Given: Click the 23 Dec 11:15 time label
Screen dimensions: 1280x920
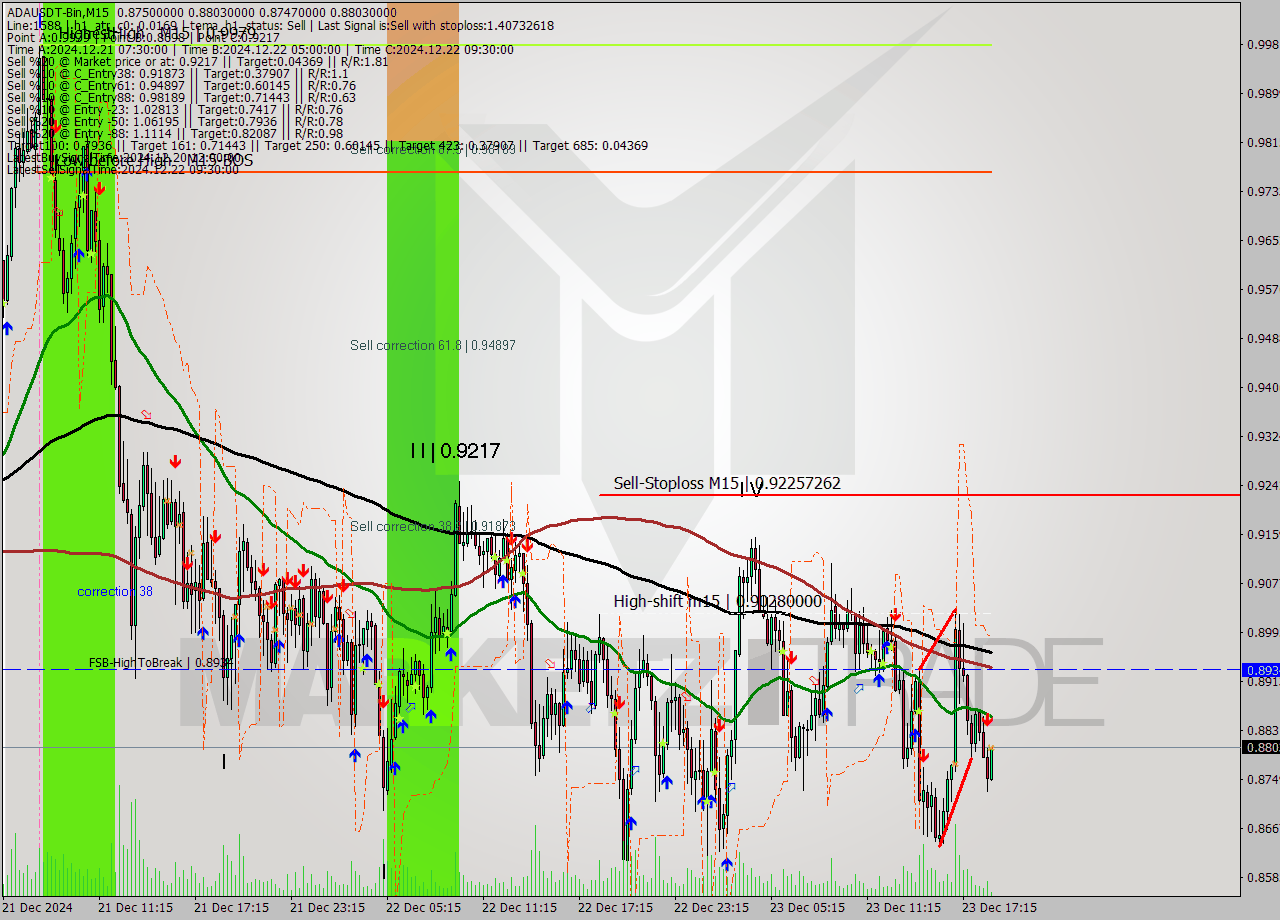Looking at the screenshot, I should tap(903, 908).
